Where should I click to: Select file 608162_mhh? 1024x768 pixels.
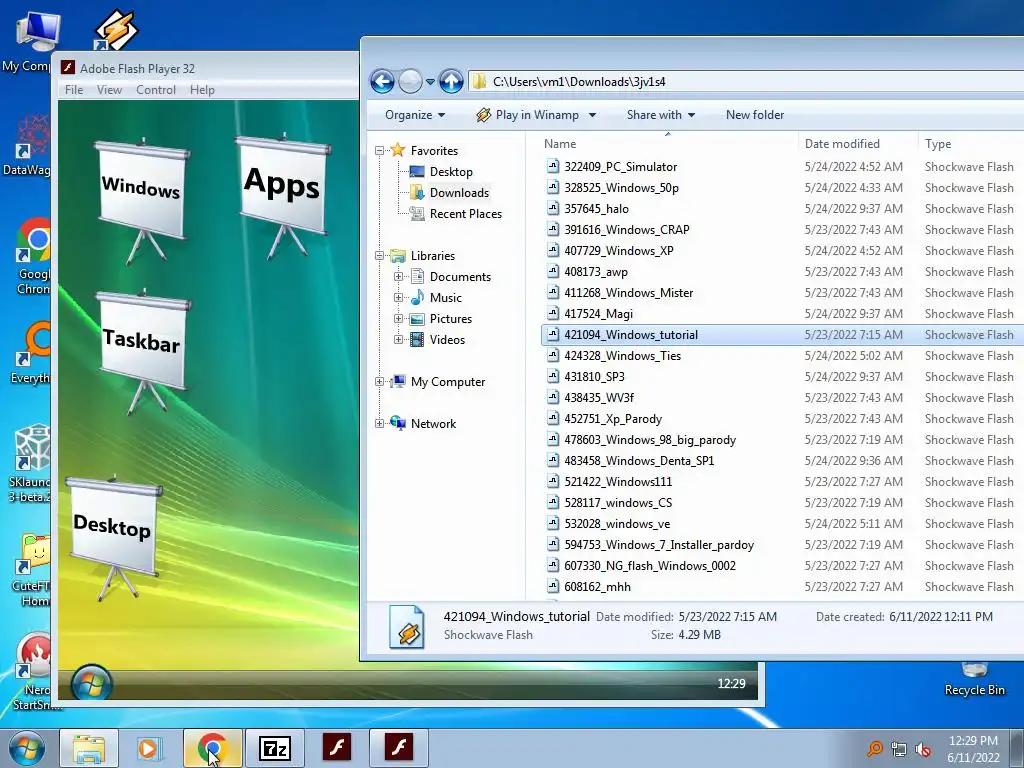[598, 587]
